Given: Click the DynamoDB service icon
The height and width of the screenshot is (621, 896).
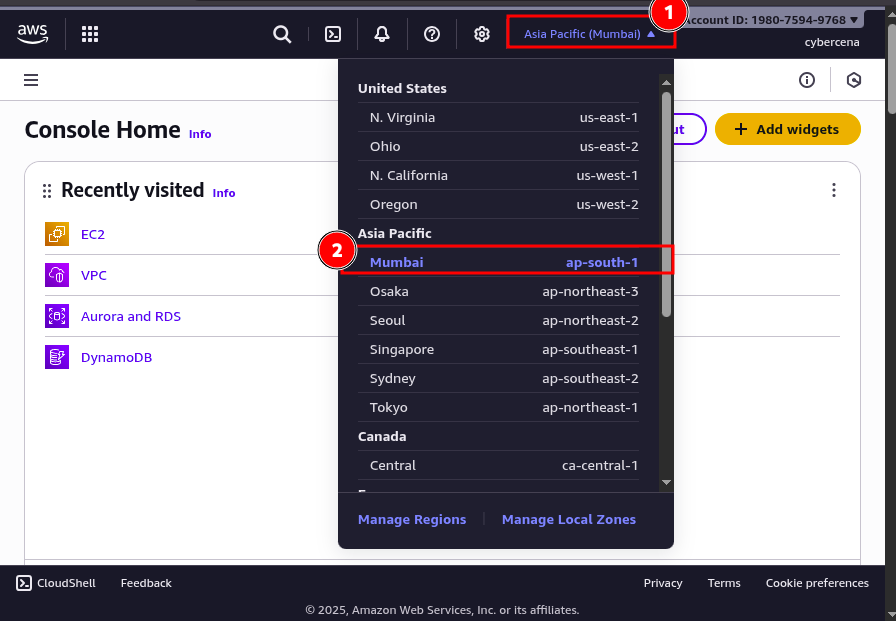Looking at the screenshot, I should pyautogui.click(x=57, y=357).
